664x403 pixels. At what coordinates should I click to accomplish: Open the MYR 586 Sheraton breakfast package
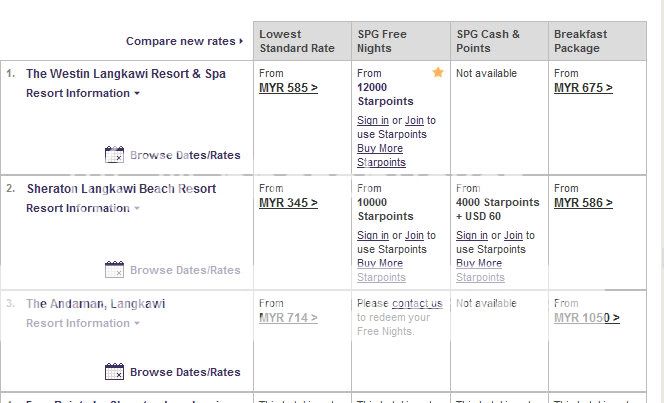pyautogui.click(x=583, y=203)
